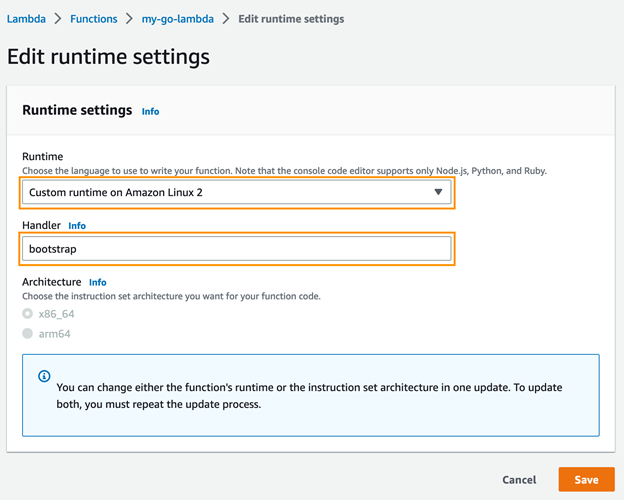Open the my-go-lambda breadcrumb link
Viewport: 624px width, 500px height.
177,19
